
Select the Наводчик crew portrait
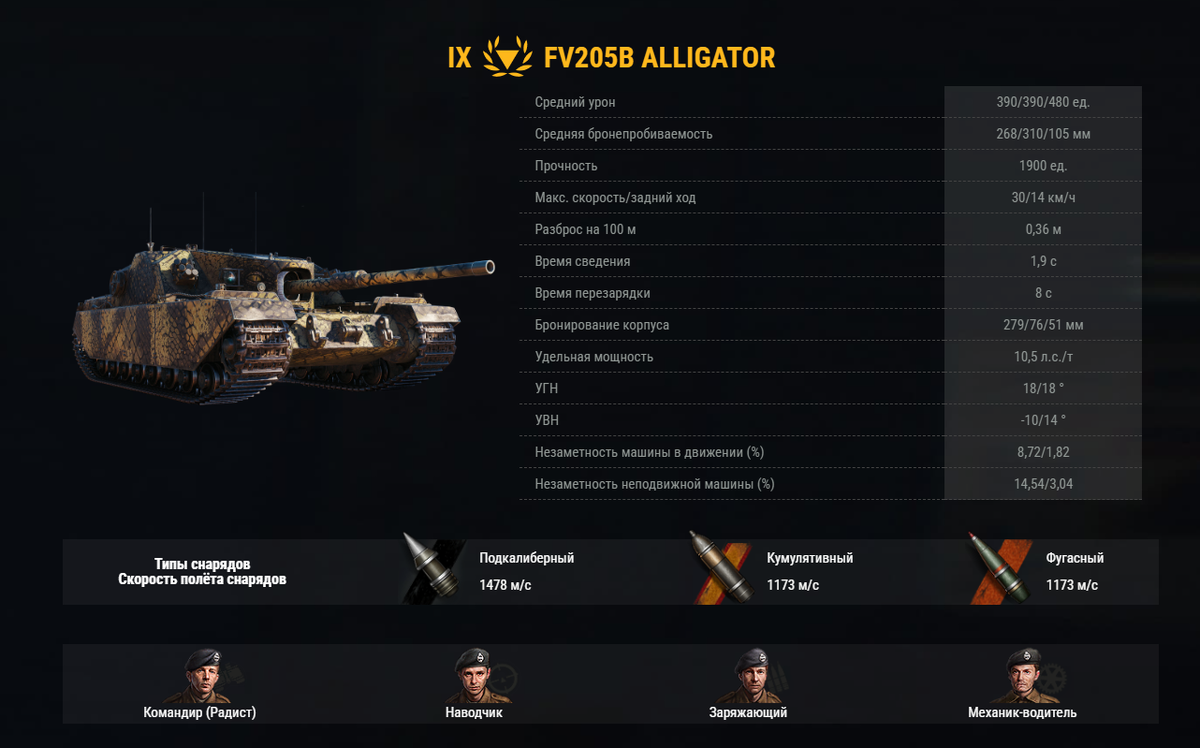pyautogui.click(x=473, y=675)
